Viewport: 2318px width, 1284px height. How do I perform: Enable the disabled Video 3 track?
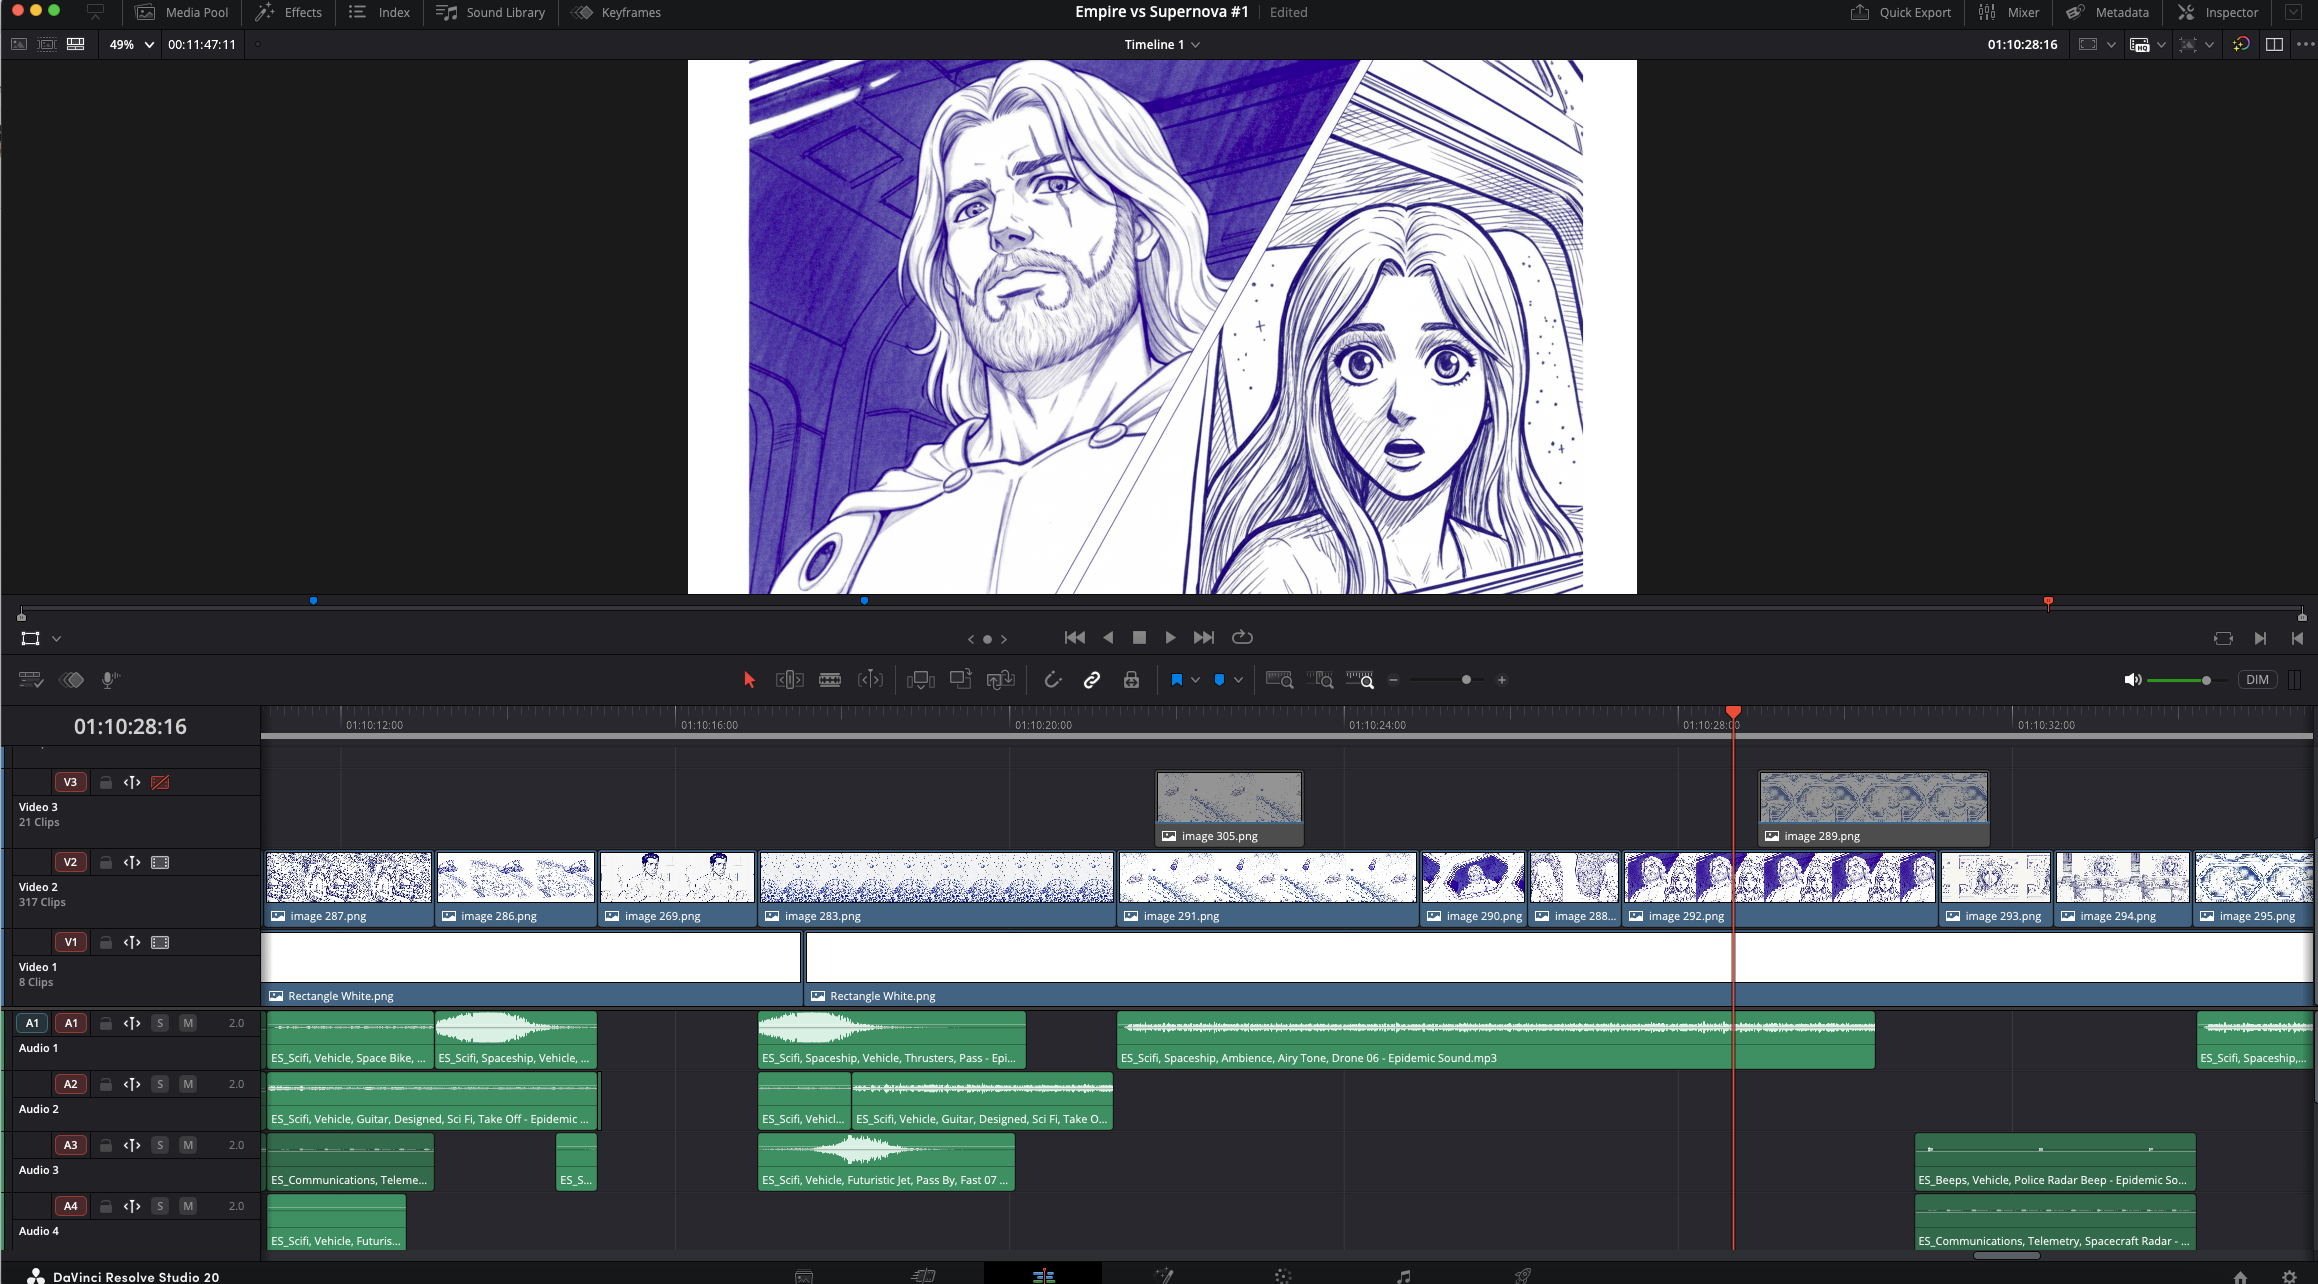[160, 782]
